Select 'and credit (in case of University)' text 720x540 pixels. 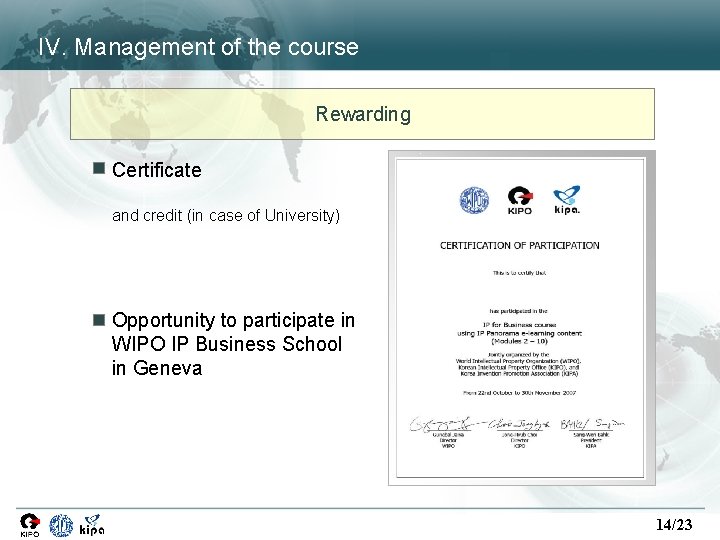pos(226,215)
